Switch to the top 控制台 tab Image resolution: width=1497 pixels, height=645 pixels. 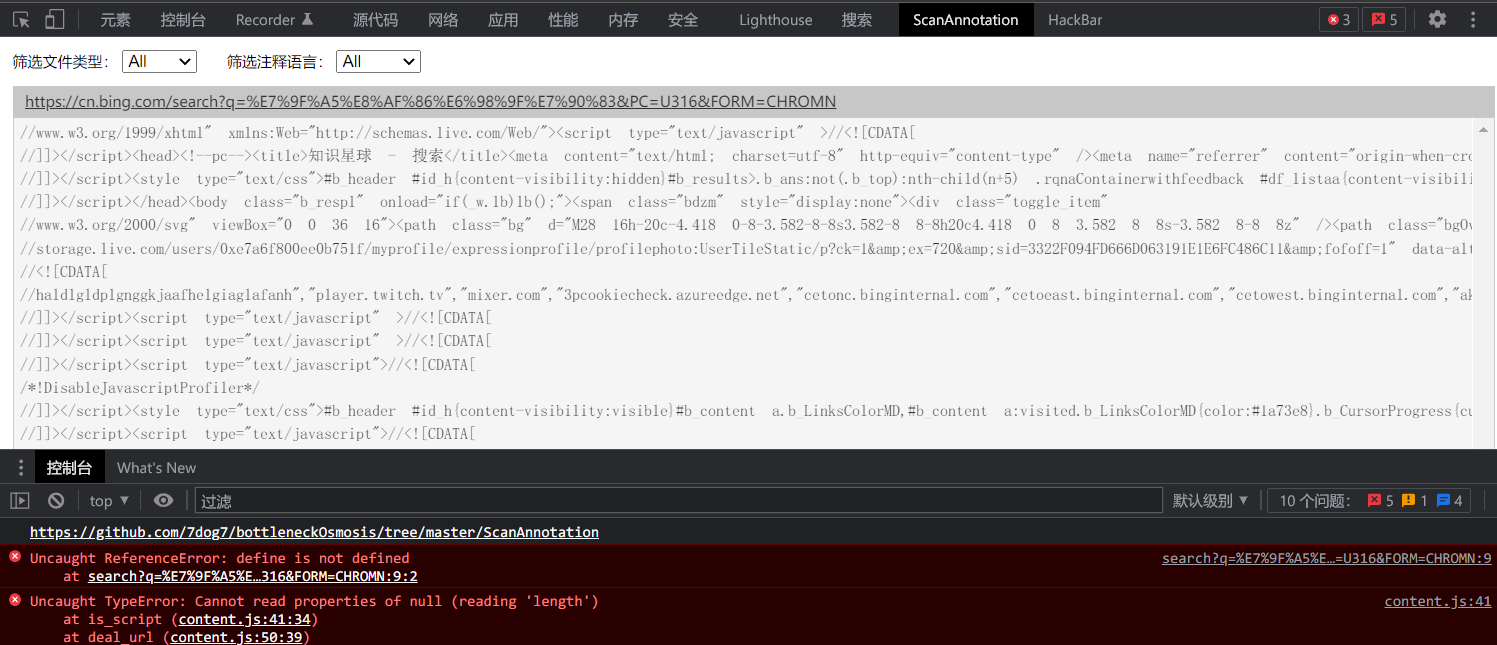pyautogui.click(x=183, y=20)
